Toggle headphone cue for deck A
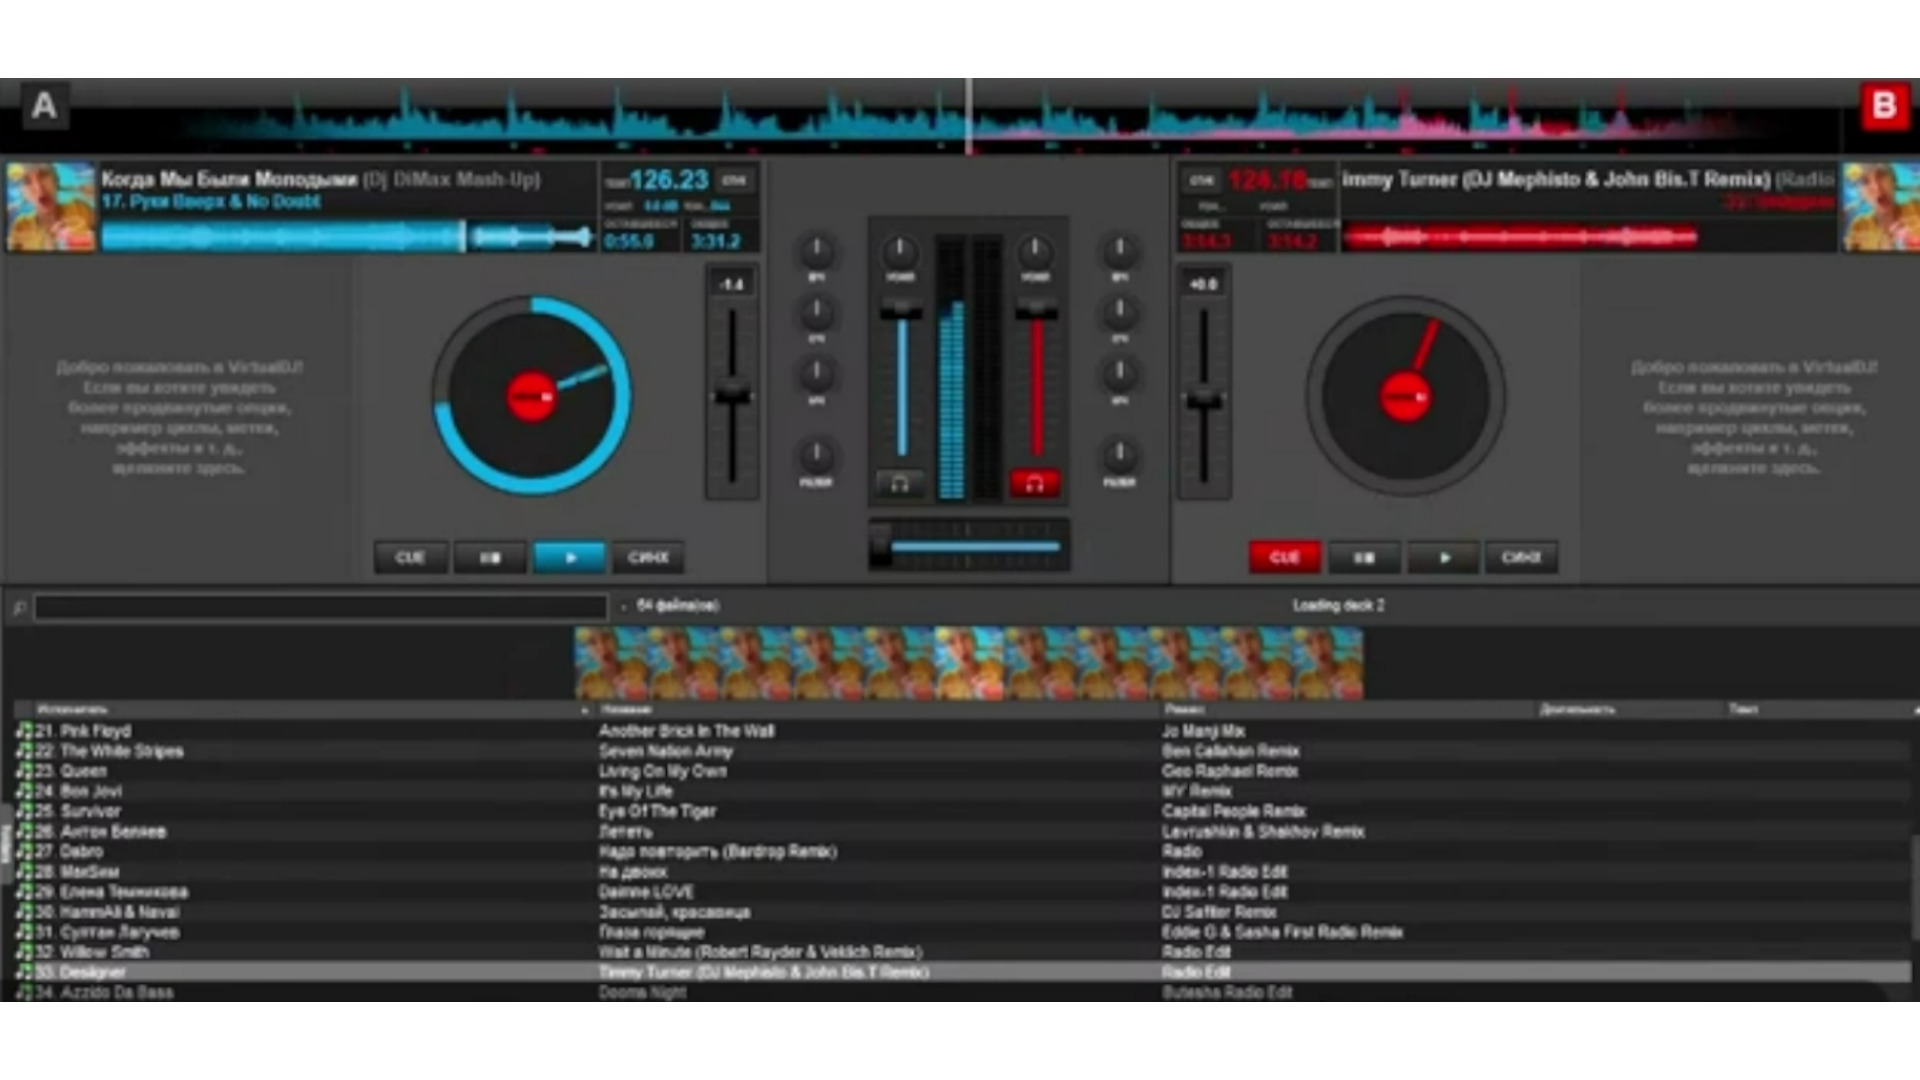Viewport: 1920px width, 1080px height. pyautogui.click(x=899, y=484)
